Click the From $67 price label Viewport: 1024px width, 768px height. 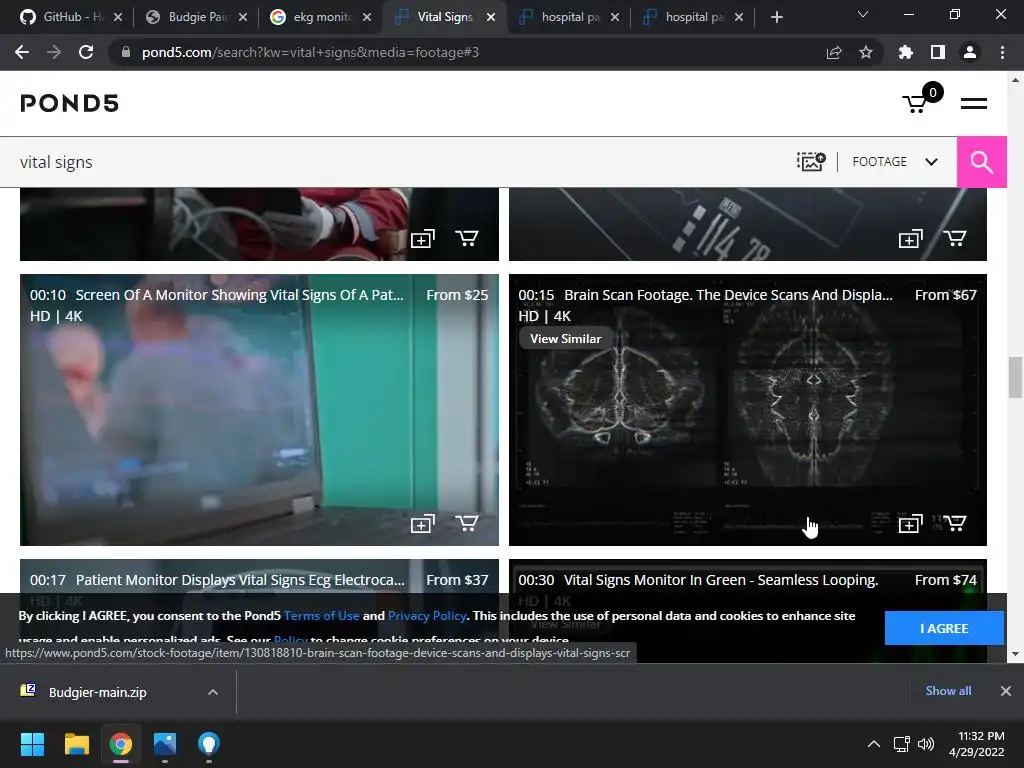(x=946, y=295)
